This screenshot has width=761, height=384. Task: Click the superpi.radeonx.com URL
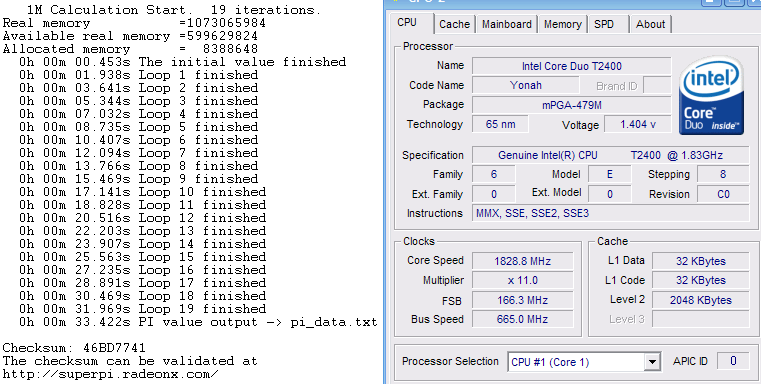pyautogui.click(x=110, y=374)
